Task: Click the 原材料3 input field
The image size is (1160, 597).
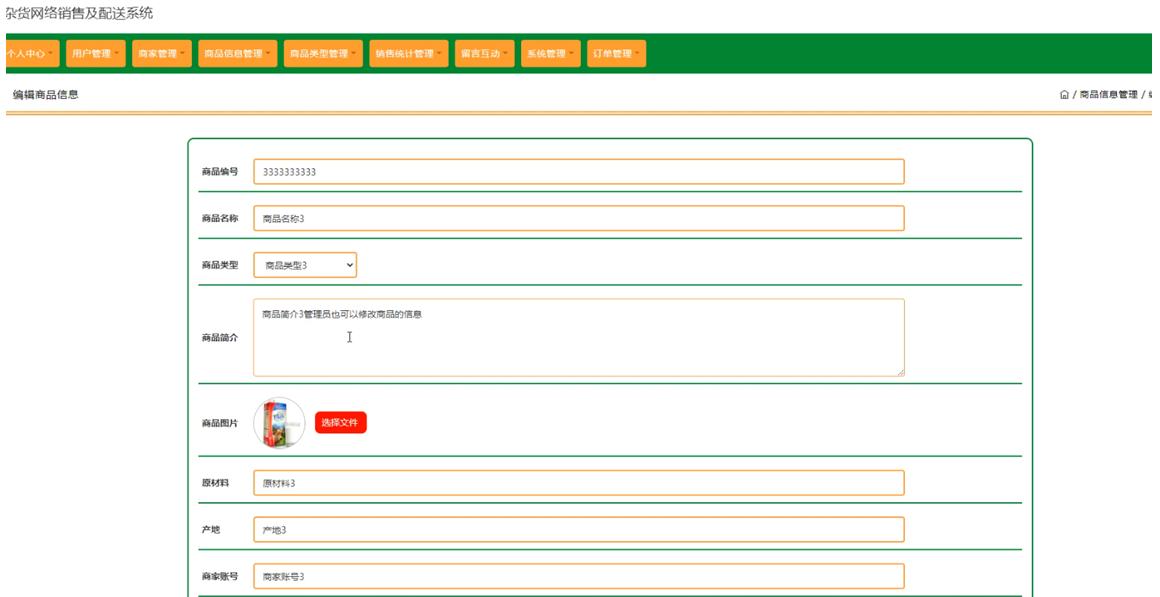Action: pos(579,483)
